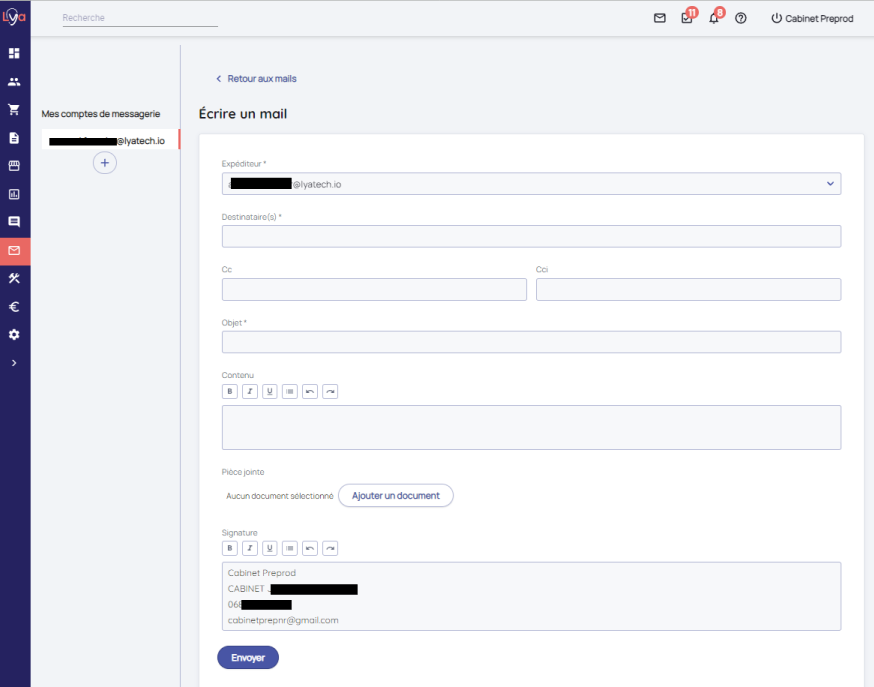
Task: Click Ajouter un document button
Action: [x=395, y=496]
